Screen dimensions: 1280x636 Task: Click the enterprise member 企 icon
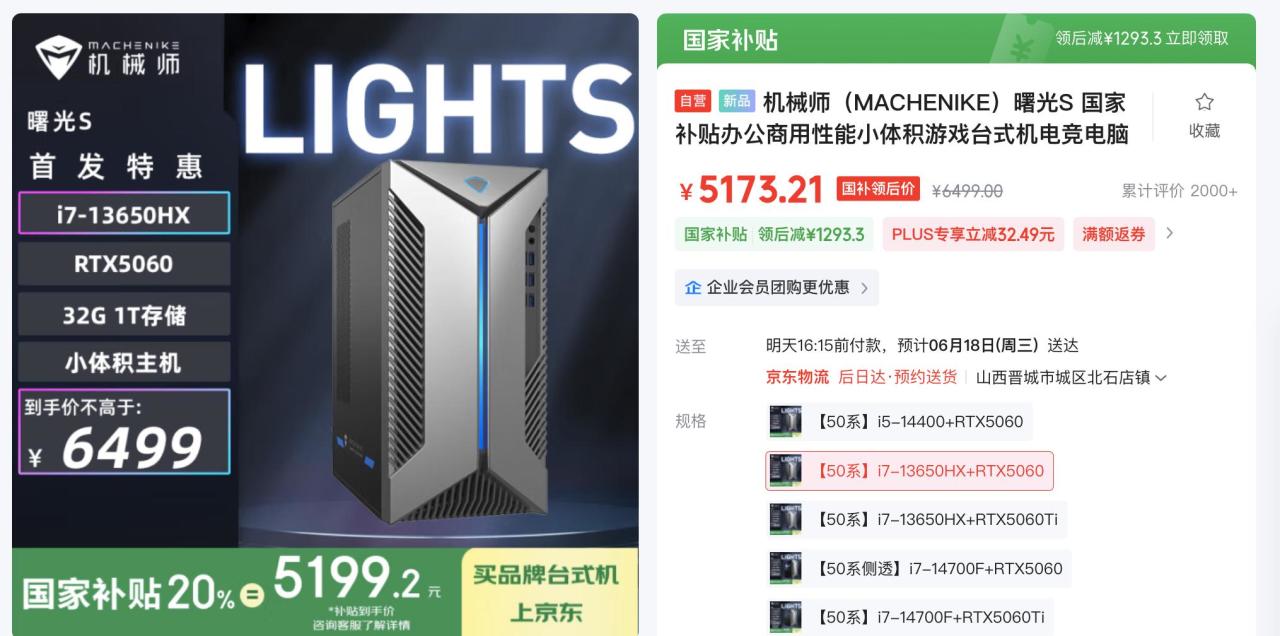pos(693,288)
